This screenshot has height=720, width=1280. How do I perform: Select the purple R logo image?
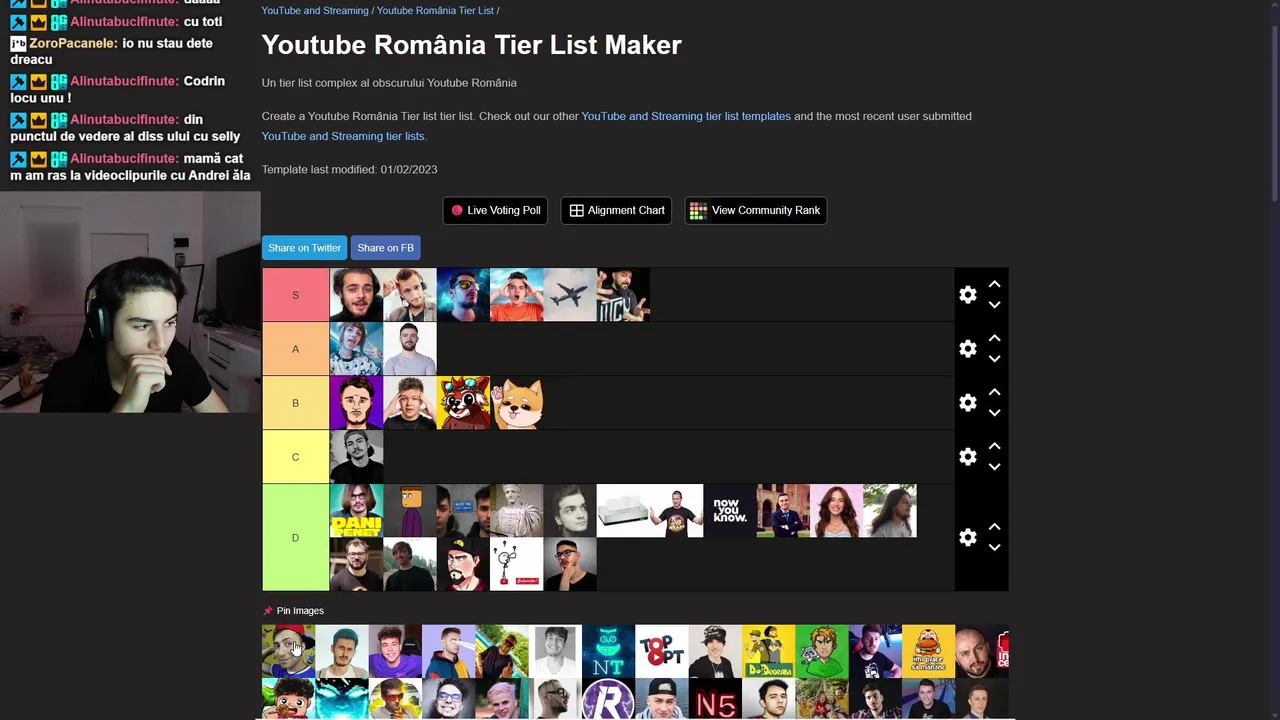click(608, 699)
